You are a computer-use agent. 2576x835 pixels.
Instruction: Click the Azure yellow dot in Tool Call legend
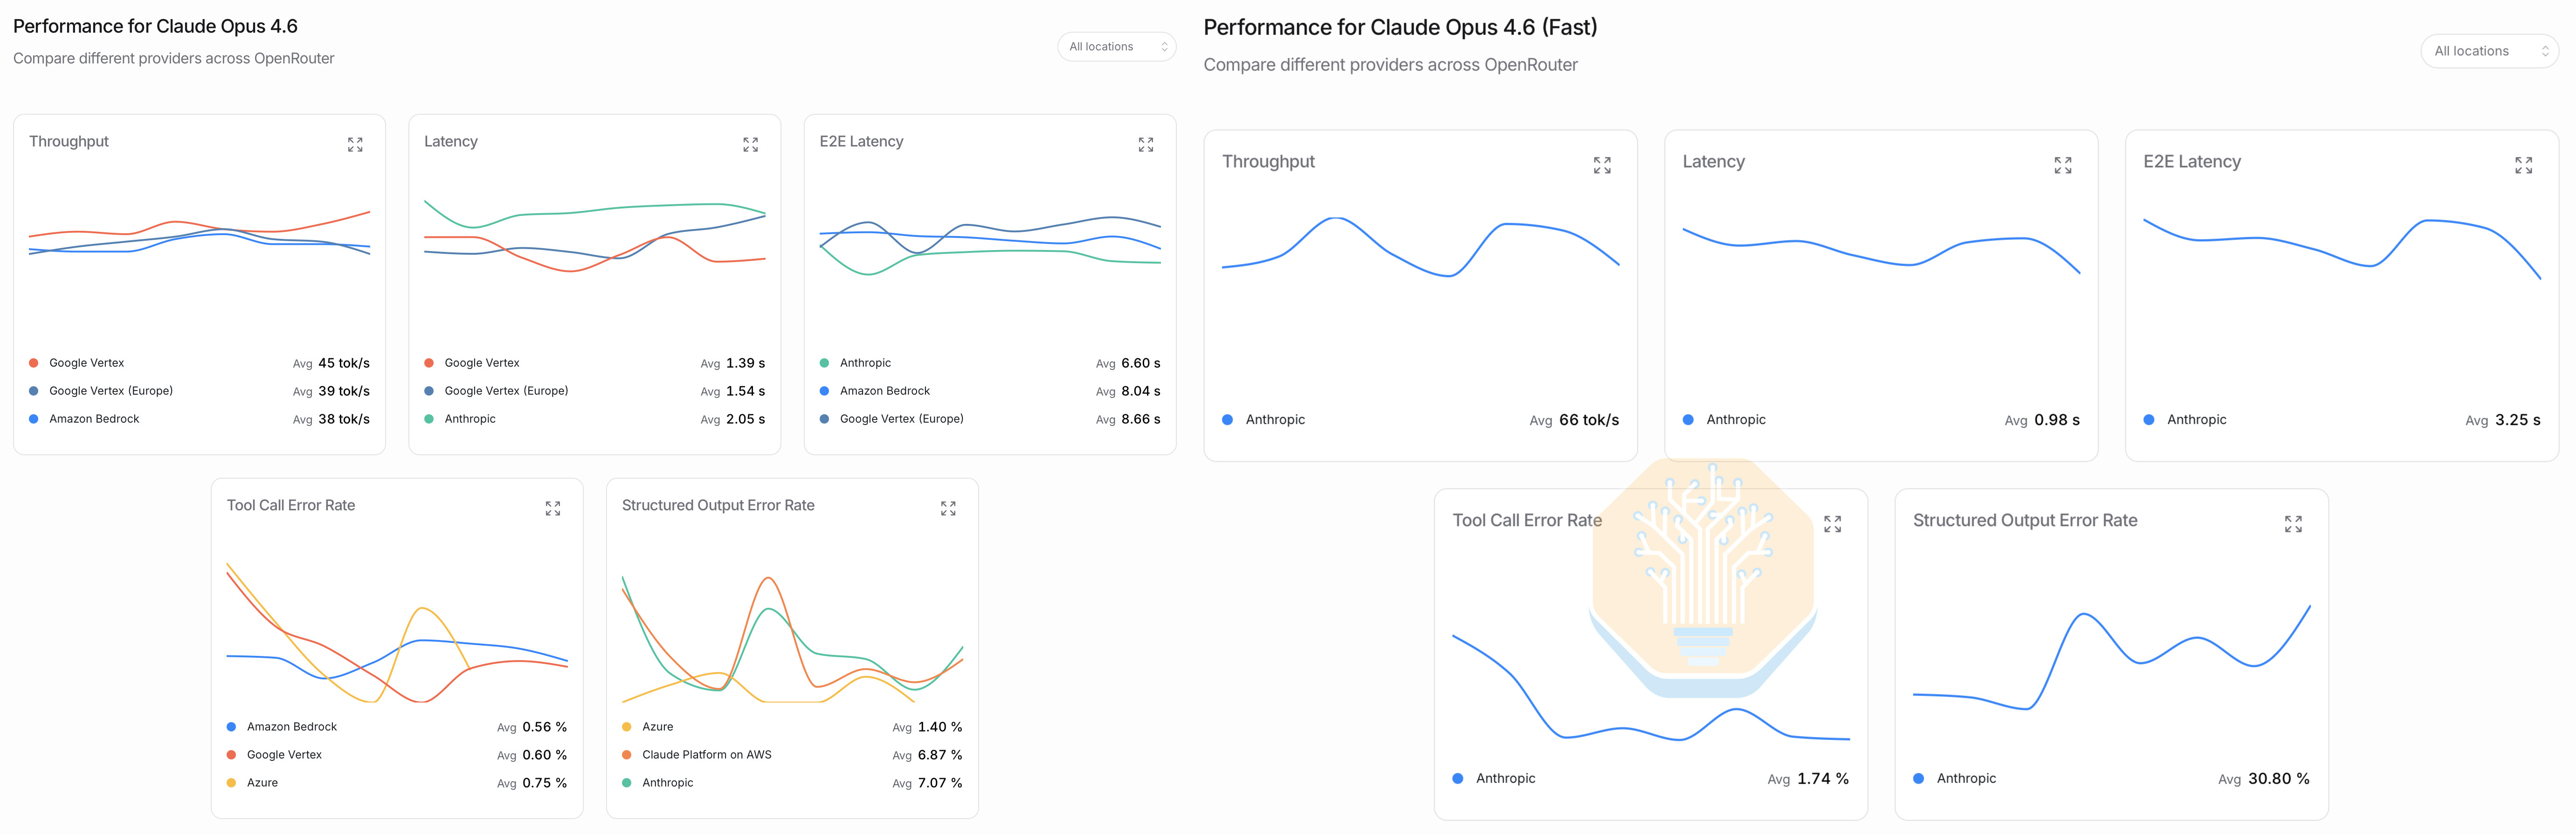click(231, 783)
